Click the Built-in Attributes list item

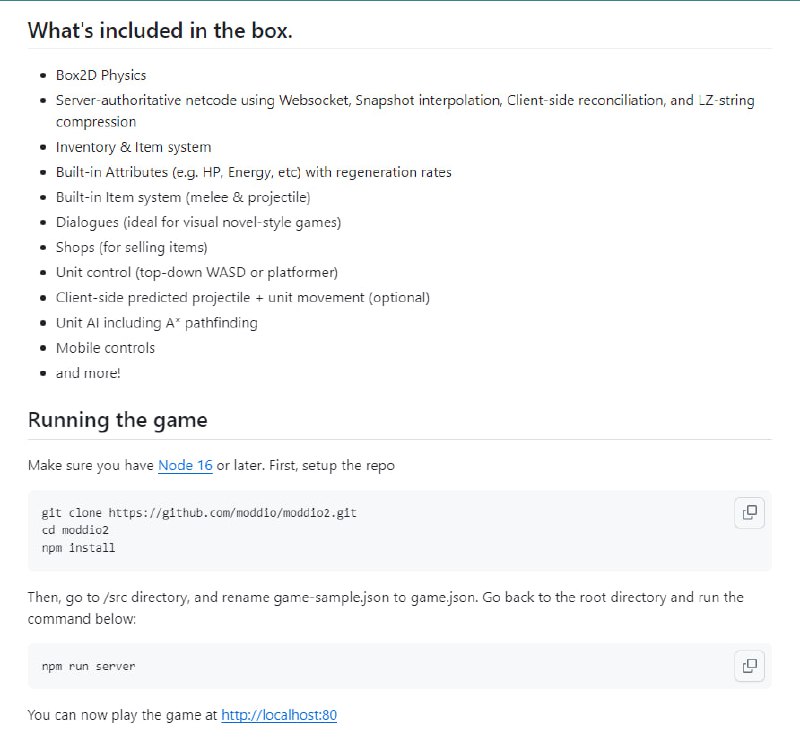(x=253, y=172)
